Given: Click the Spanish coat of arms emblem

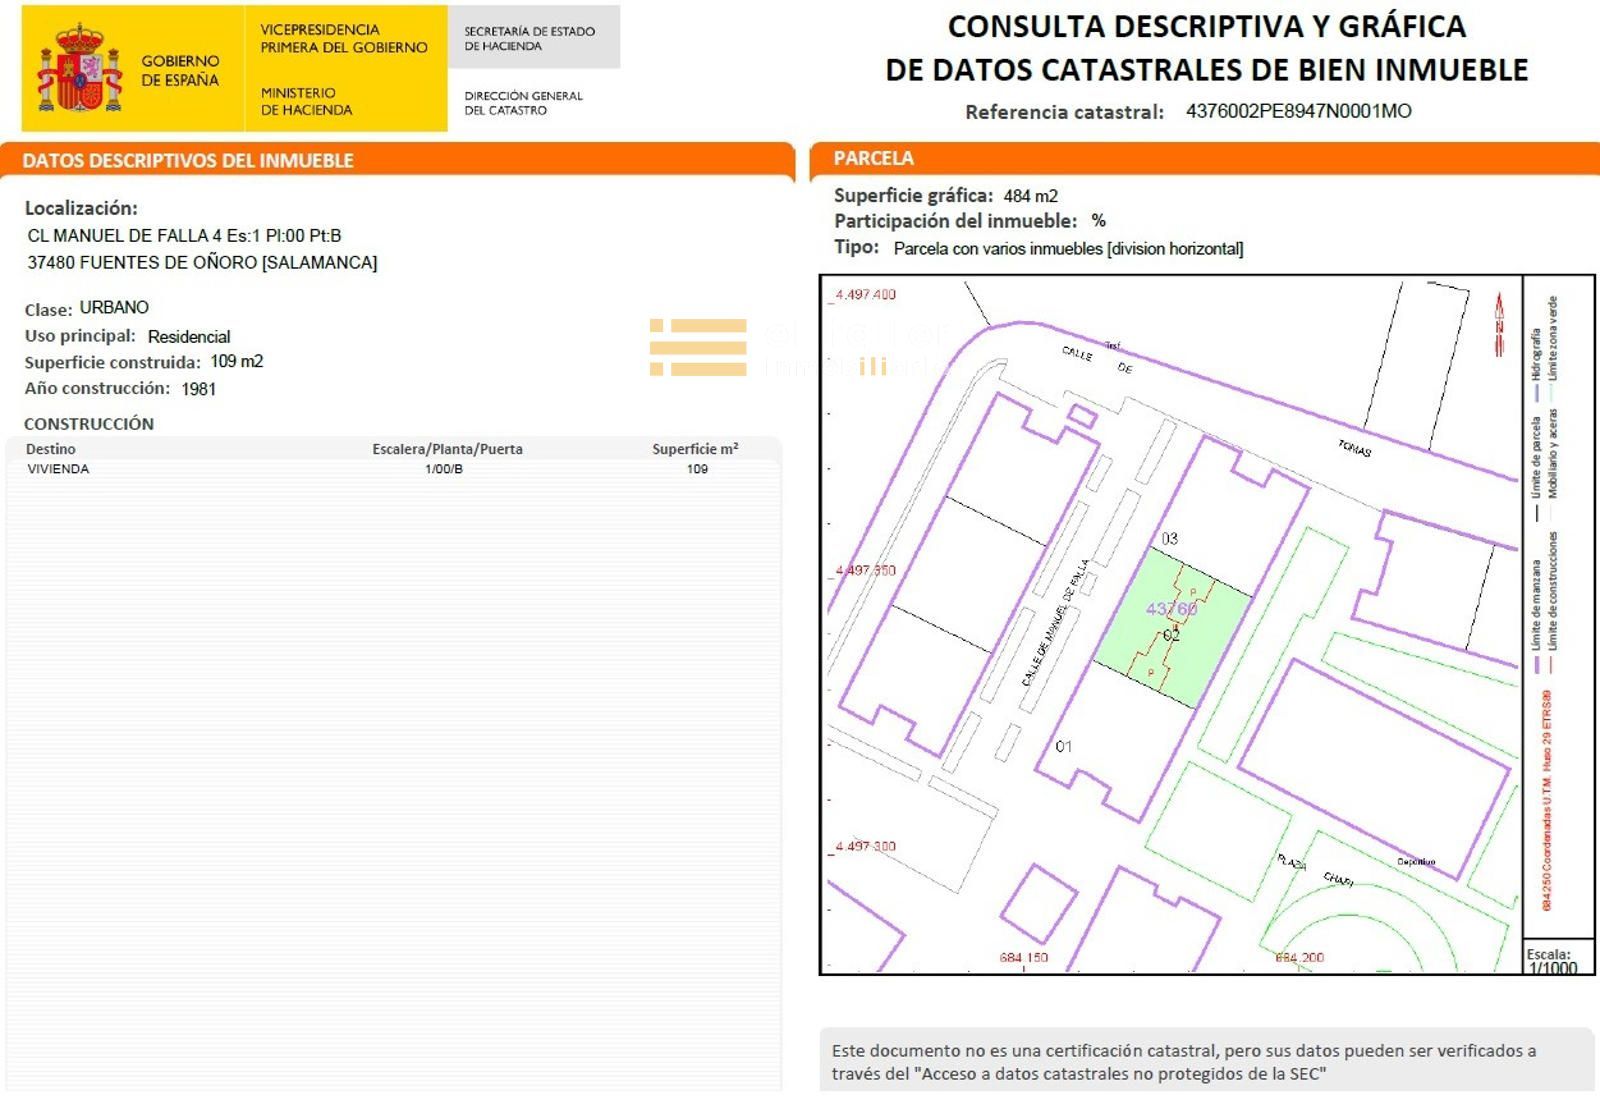Looking at the screenshot, I should (x=80, y=69).
